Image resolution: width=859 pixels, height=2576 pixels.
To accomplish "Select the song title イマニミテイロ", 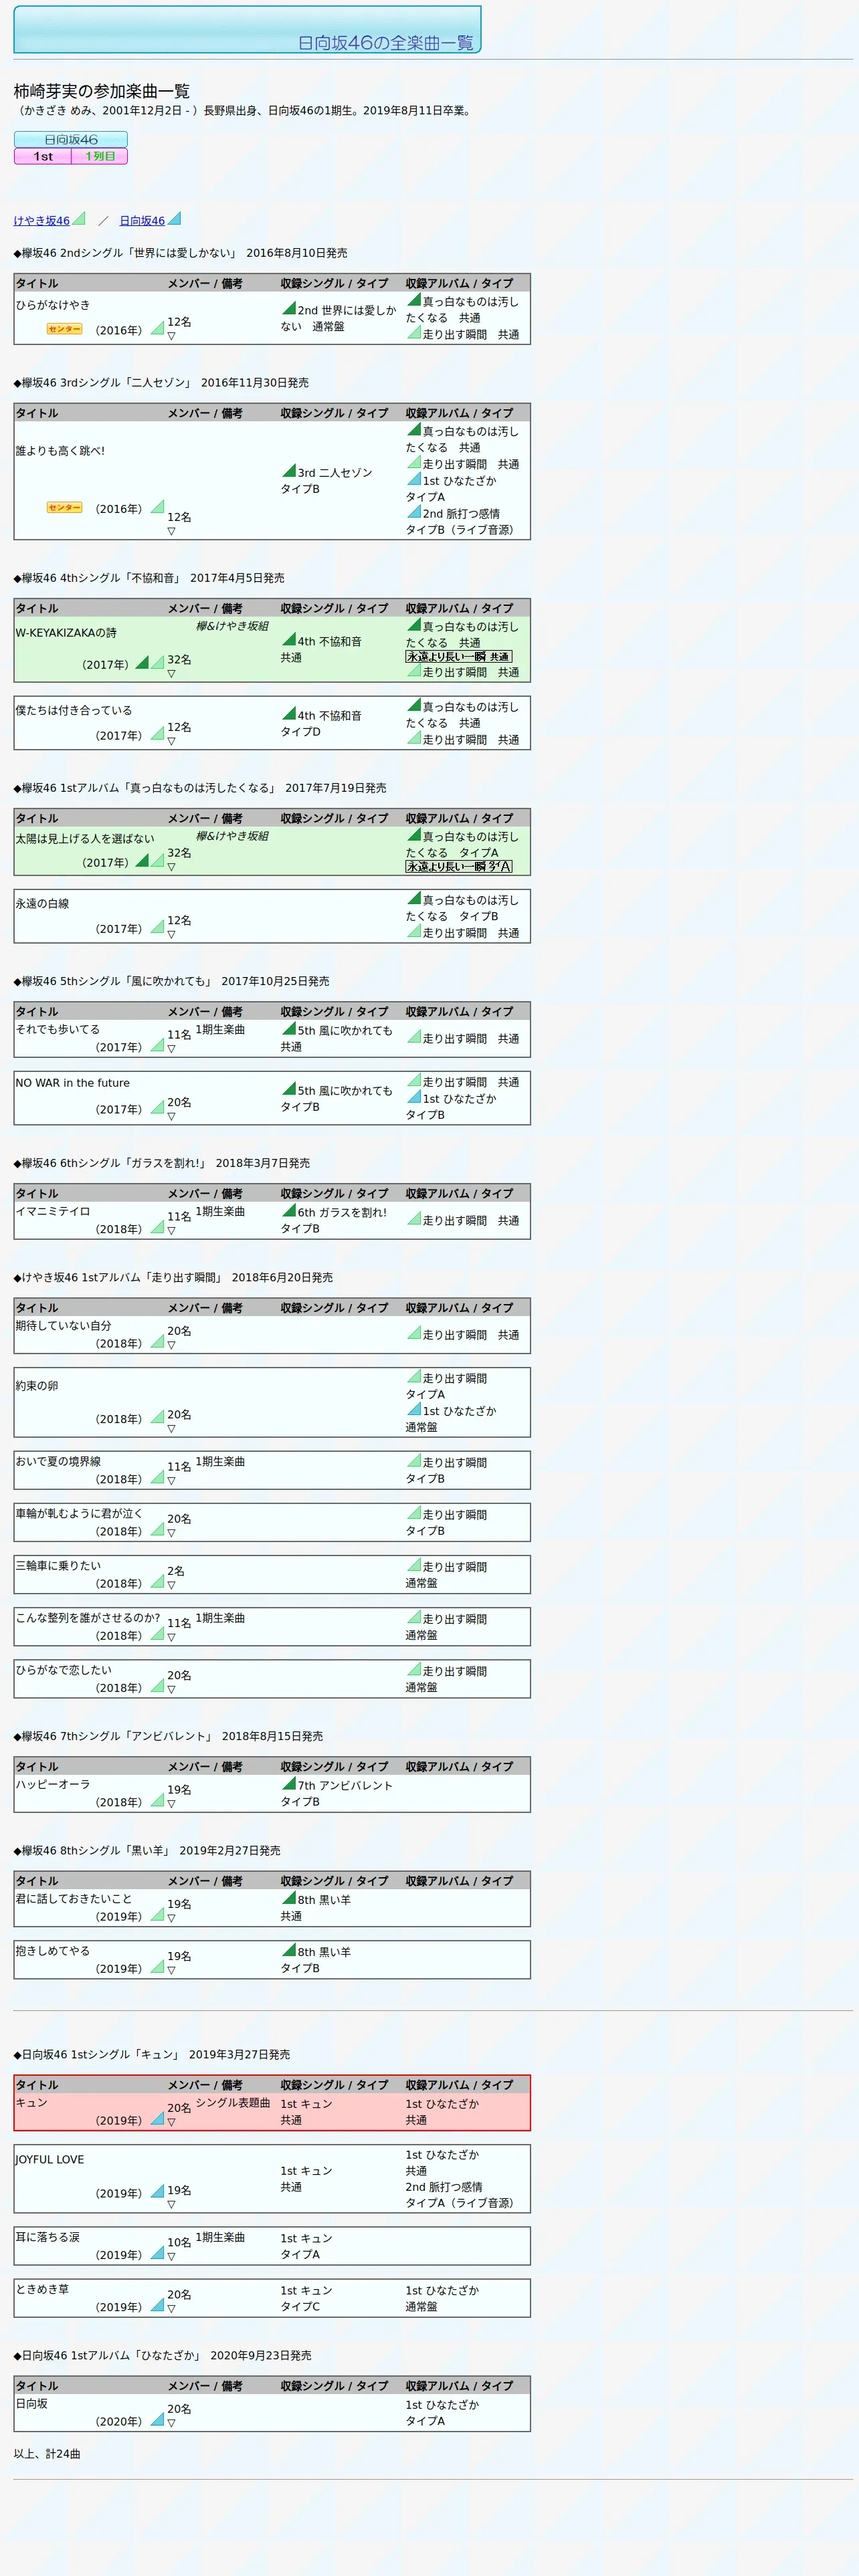I will click(53, 1211).
